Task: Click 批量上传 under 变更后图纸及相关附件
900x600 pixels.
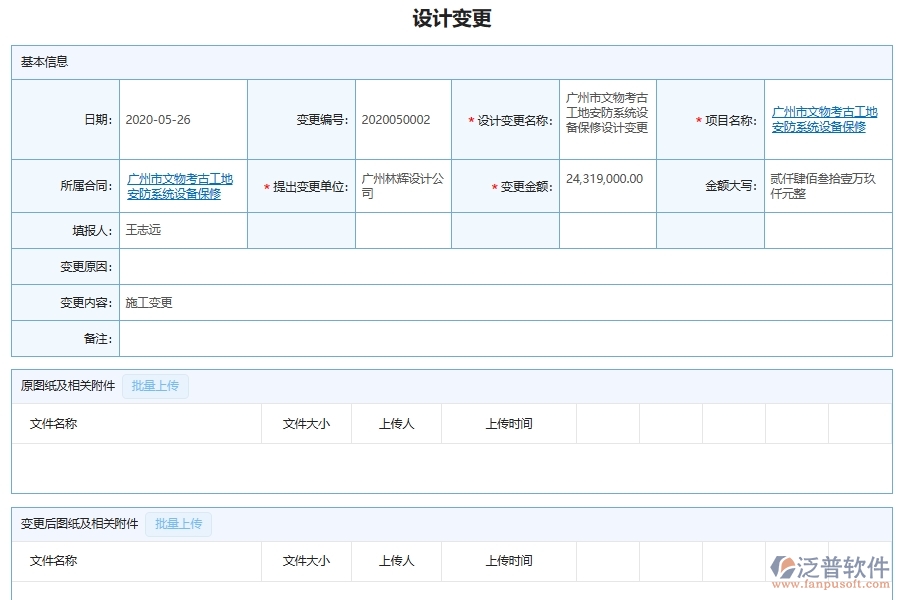Action: coord(178,524)
